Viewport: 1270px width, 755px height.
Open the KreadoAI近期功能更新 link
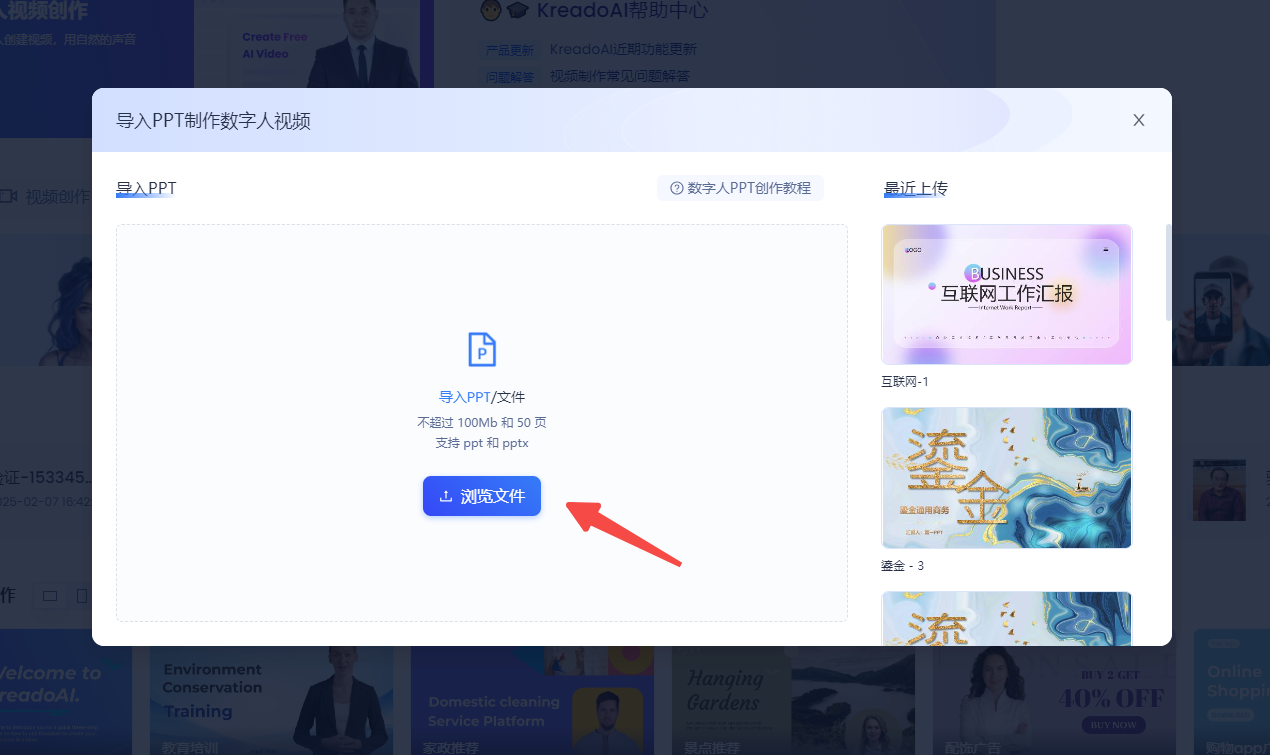point(623,49)
